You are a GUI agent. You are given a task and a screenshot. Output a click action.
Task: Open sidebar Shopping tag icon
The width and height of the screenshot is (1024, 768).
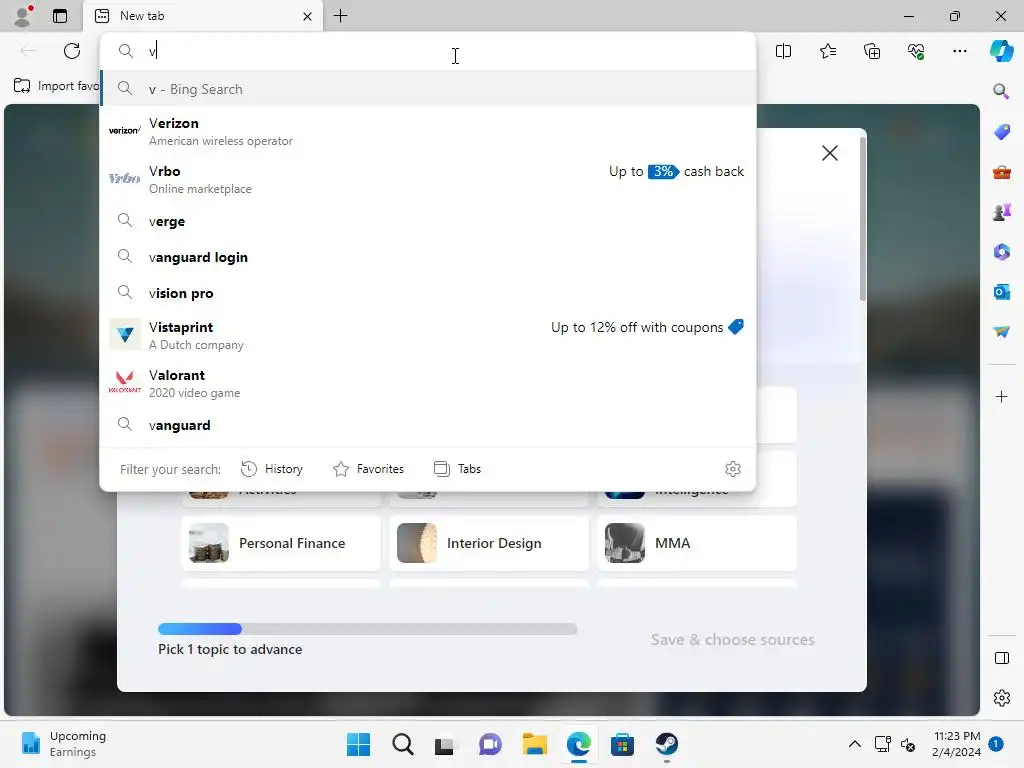(1001, 131)
